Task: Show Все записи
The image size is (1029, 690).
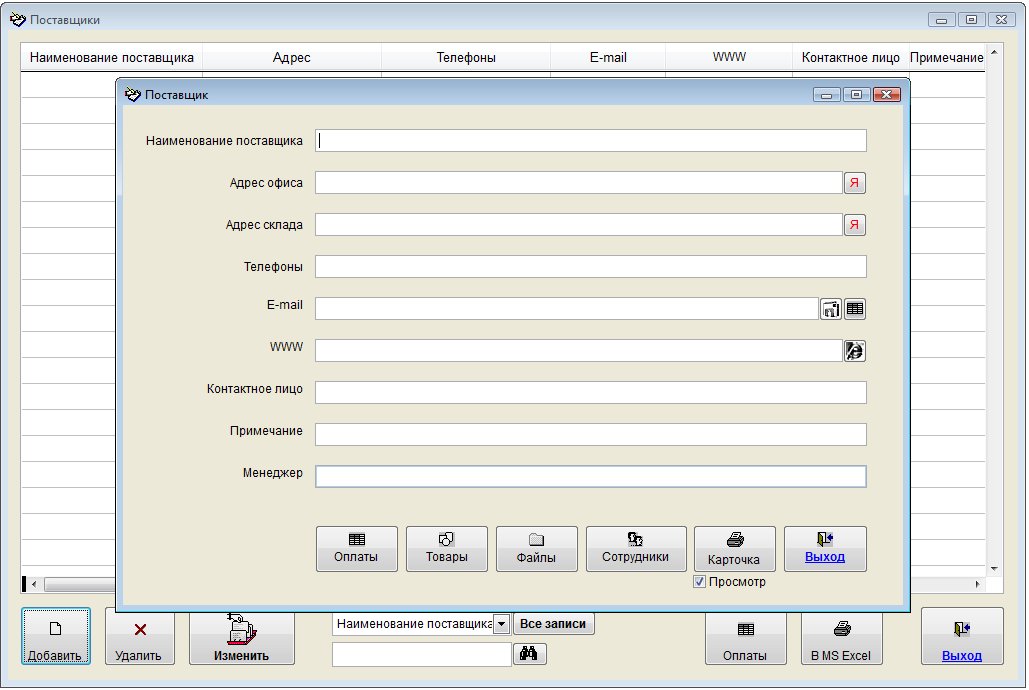Action: pos(553,624)
